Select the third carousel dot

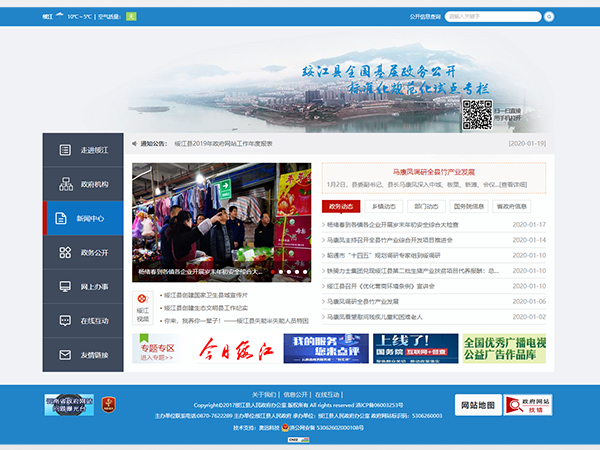(x=289, y=272)
